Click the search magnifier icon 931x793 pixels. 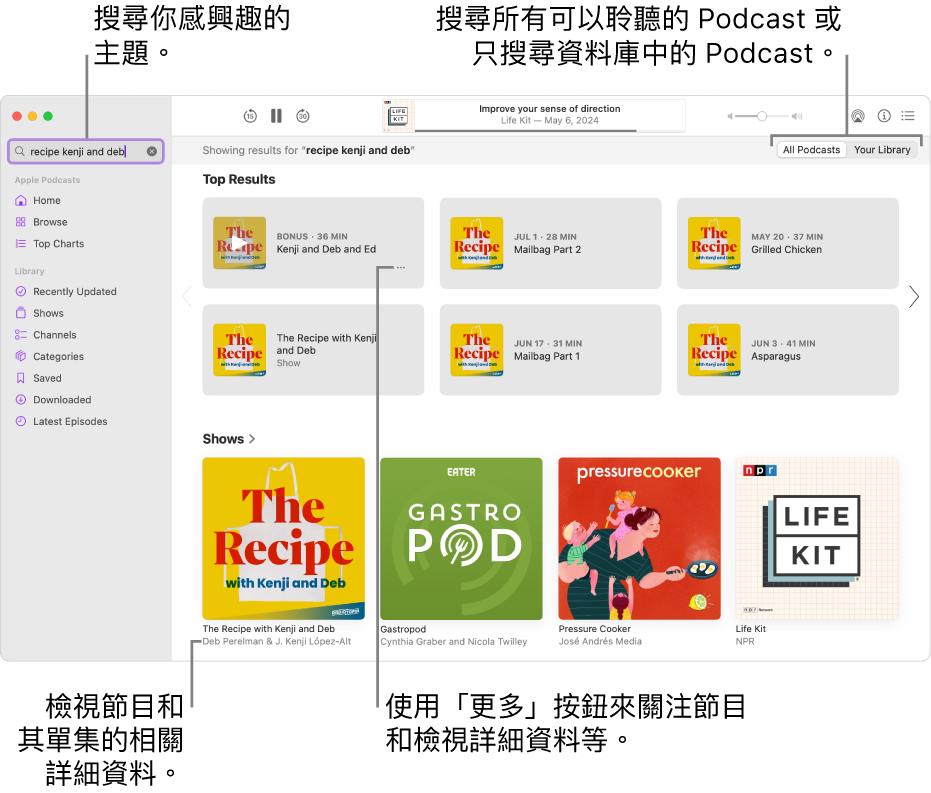coord(20,151)
